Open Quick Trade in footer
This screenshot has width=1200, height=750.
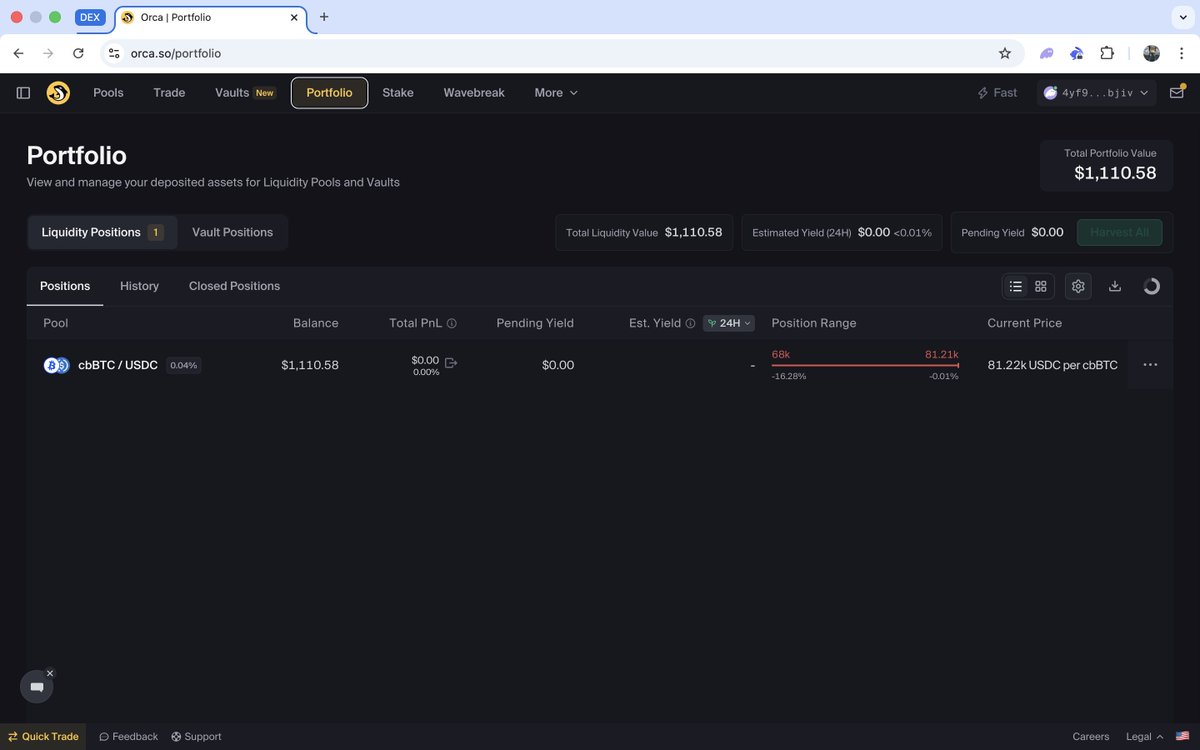pos(43,737)
